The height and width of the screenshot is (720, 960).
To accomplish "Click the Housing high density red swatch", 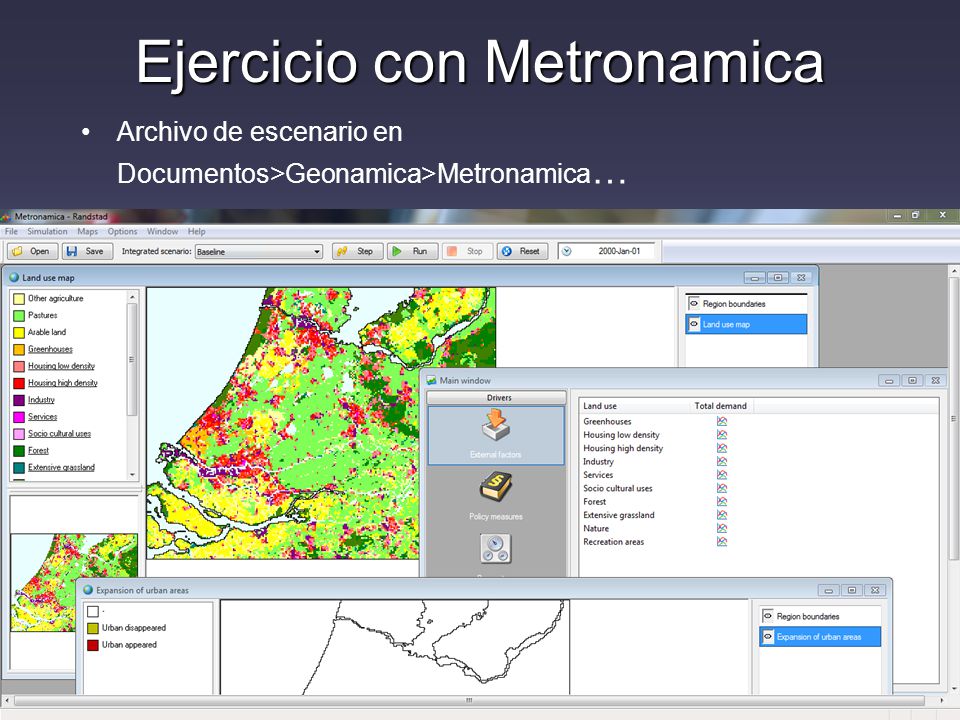I will [x=19, y=383].
